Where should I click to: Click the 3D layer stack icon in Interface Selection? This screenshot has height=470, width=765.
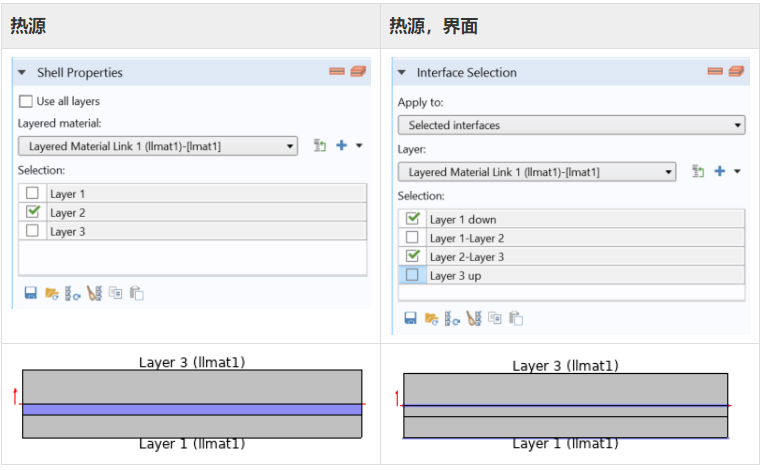point(736,71)
